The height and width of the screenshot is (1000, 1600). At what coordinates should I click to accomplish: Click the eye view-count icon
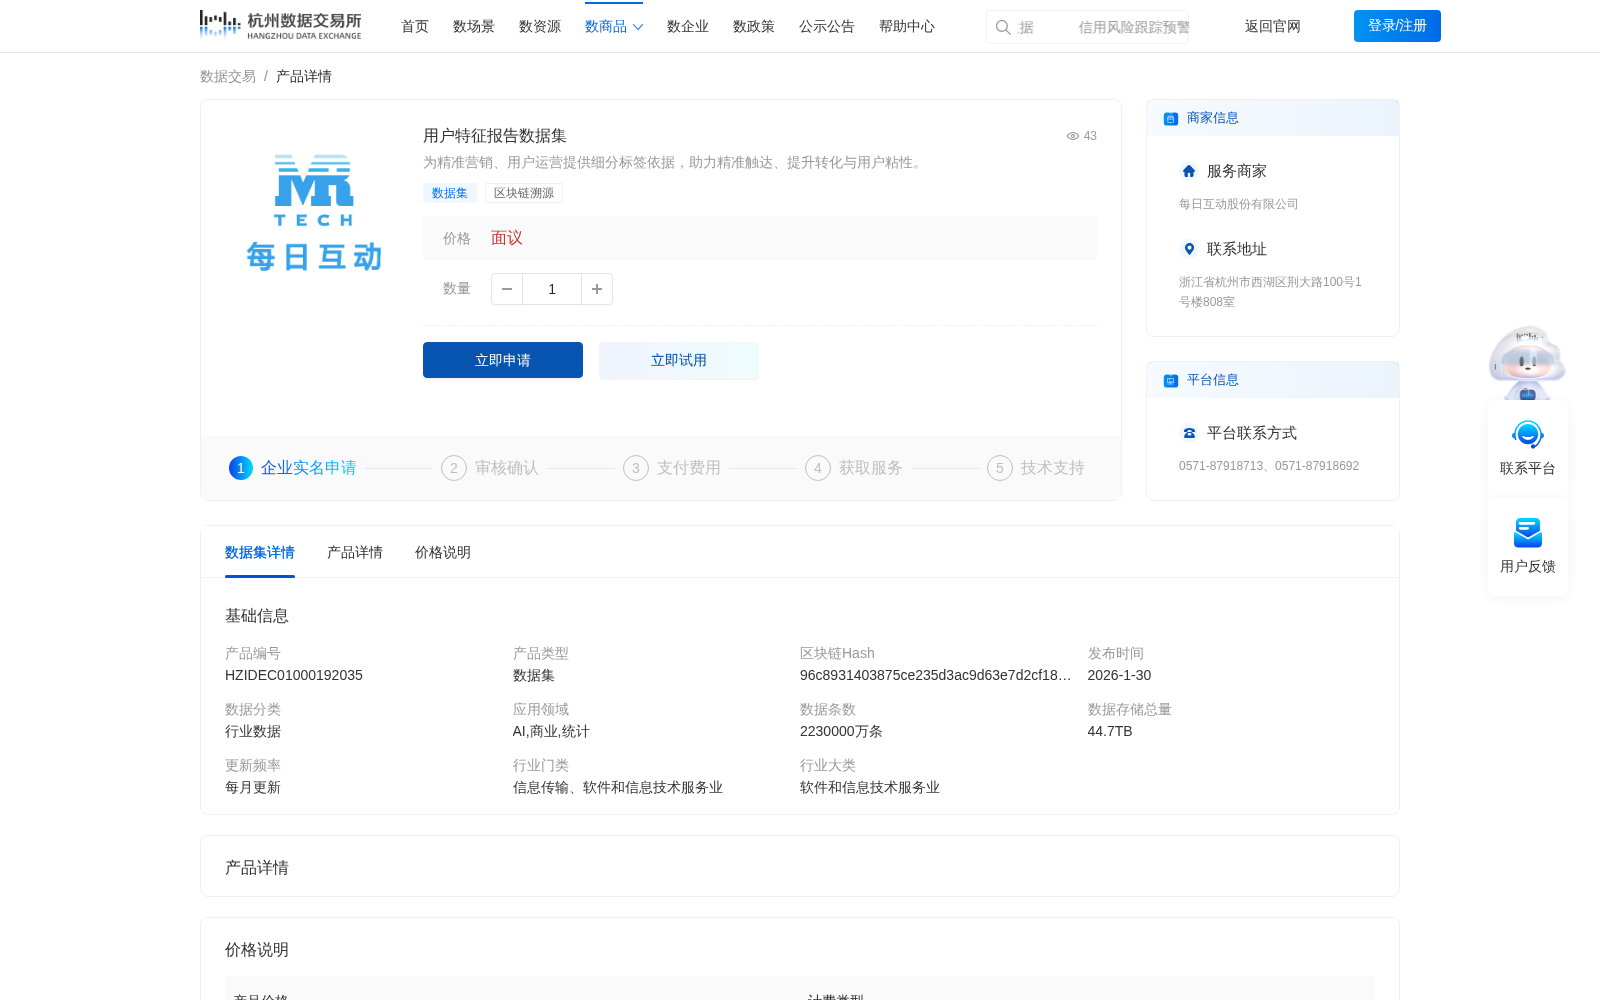[1072, 136]
